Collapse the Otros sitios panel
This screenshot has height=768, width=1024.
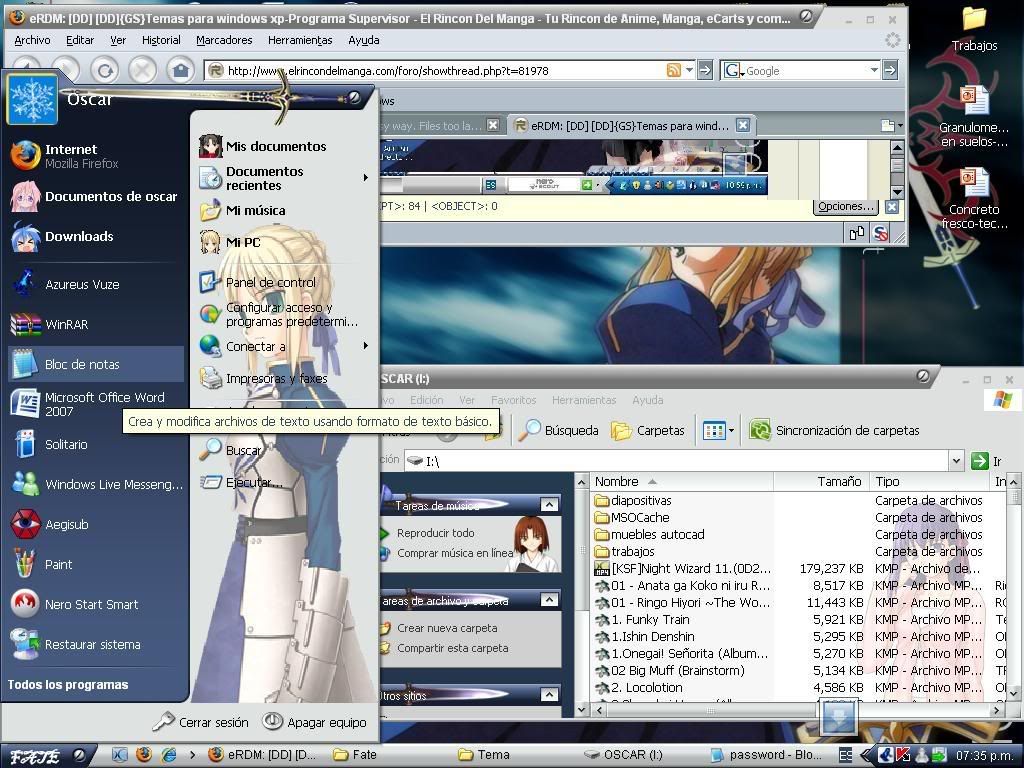tap(550, 696)
